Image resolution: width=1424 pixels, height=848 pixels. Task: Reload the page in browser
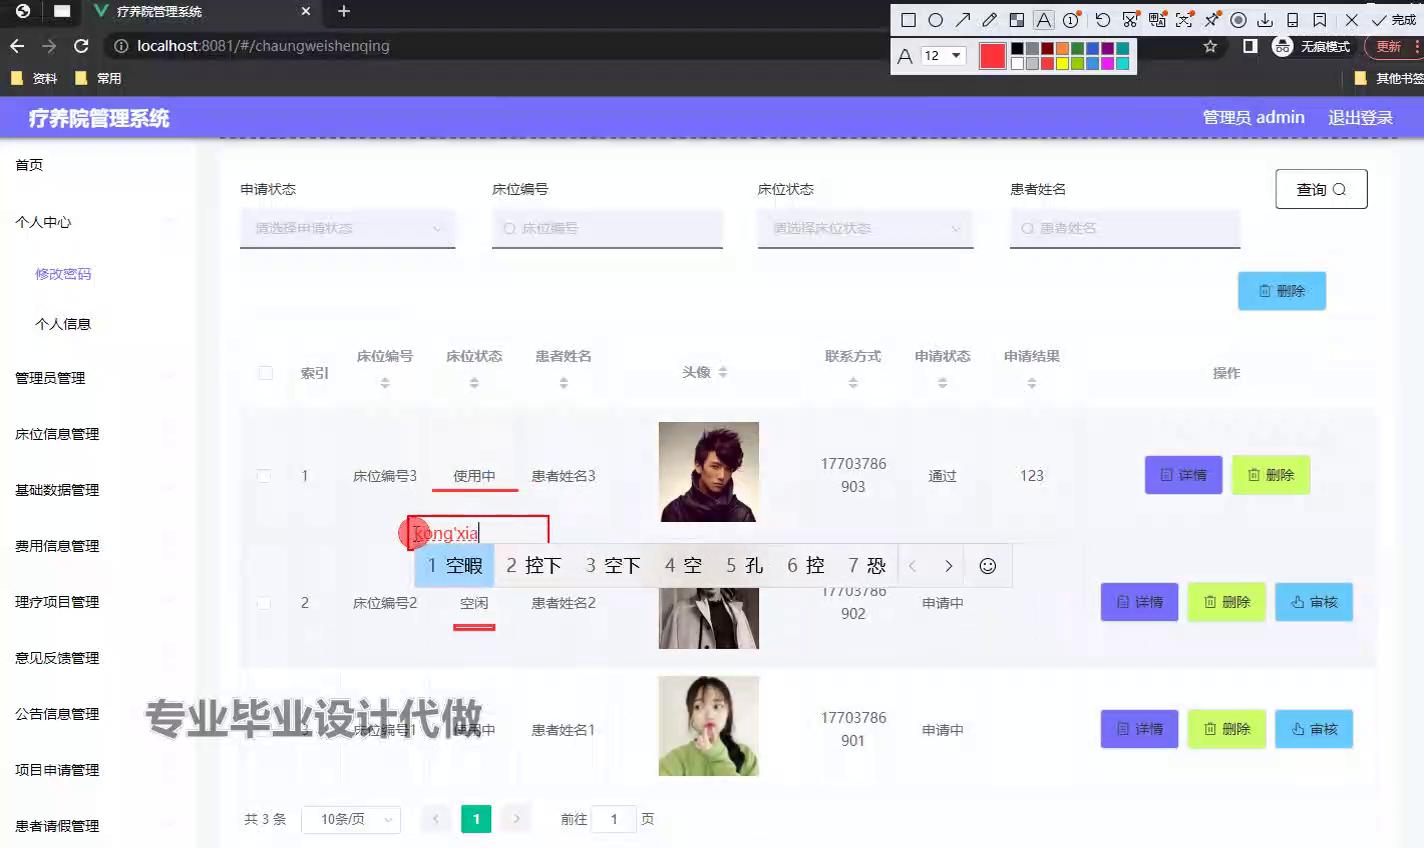click(x=81, y=46)
